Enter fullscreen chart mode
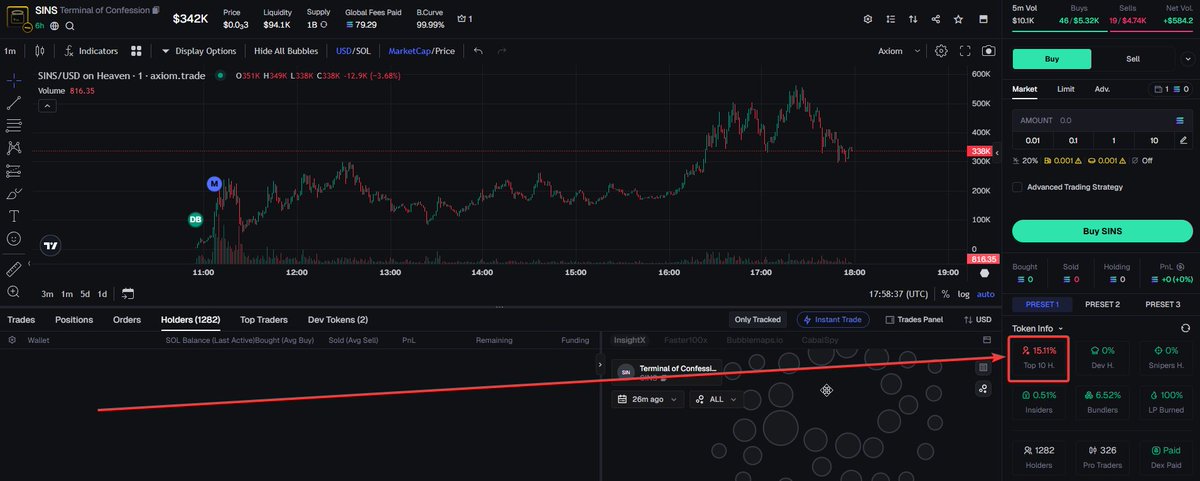Screen dimensions: 1200x481 tap(965, 51)
